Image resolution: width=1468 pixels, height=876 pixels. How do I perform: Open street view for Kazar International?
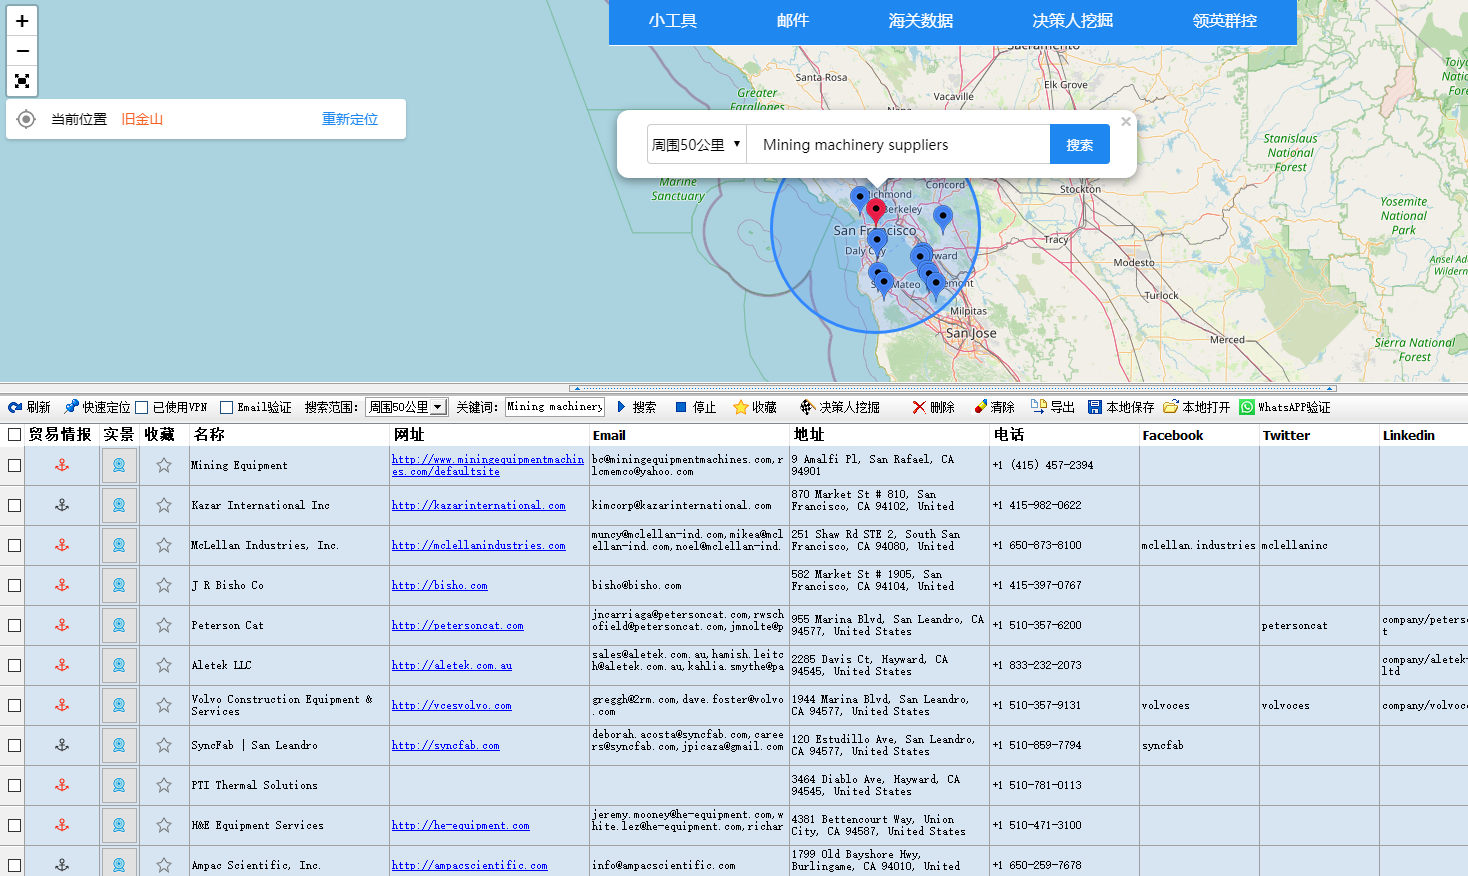(x=119, y=505)
